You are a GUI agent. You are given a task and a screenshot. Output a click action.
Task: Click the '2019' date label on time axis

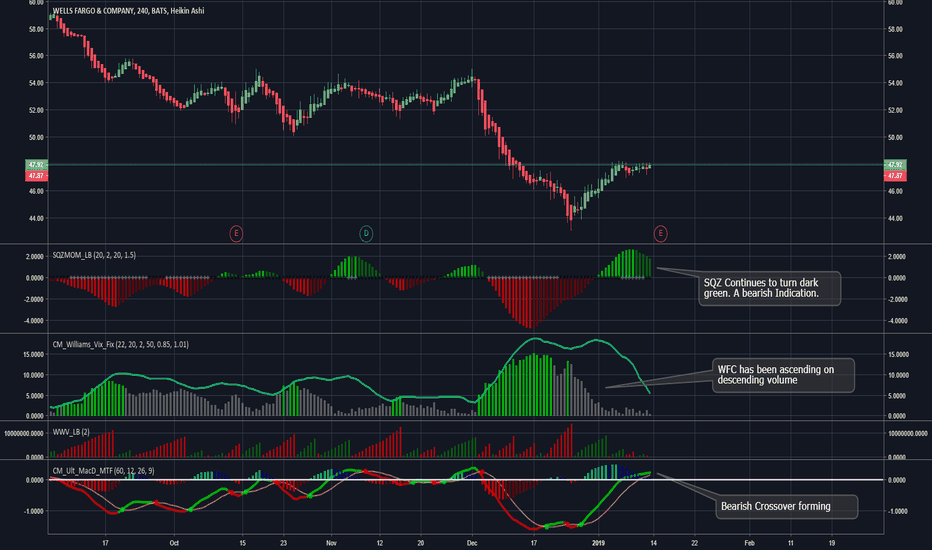tap(599, 543)
